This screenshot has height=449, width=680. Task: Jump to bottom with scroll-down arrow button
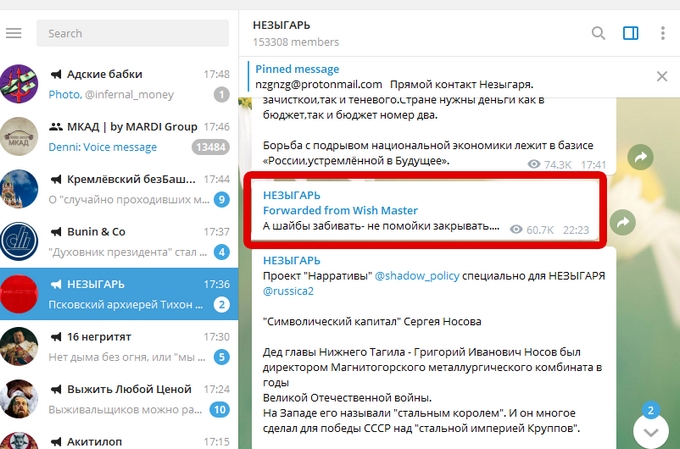[x=651, y=432]
